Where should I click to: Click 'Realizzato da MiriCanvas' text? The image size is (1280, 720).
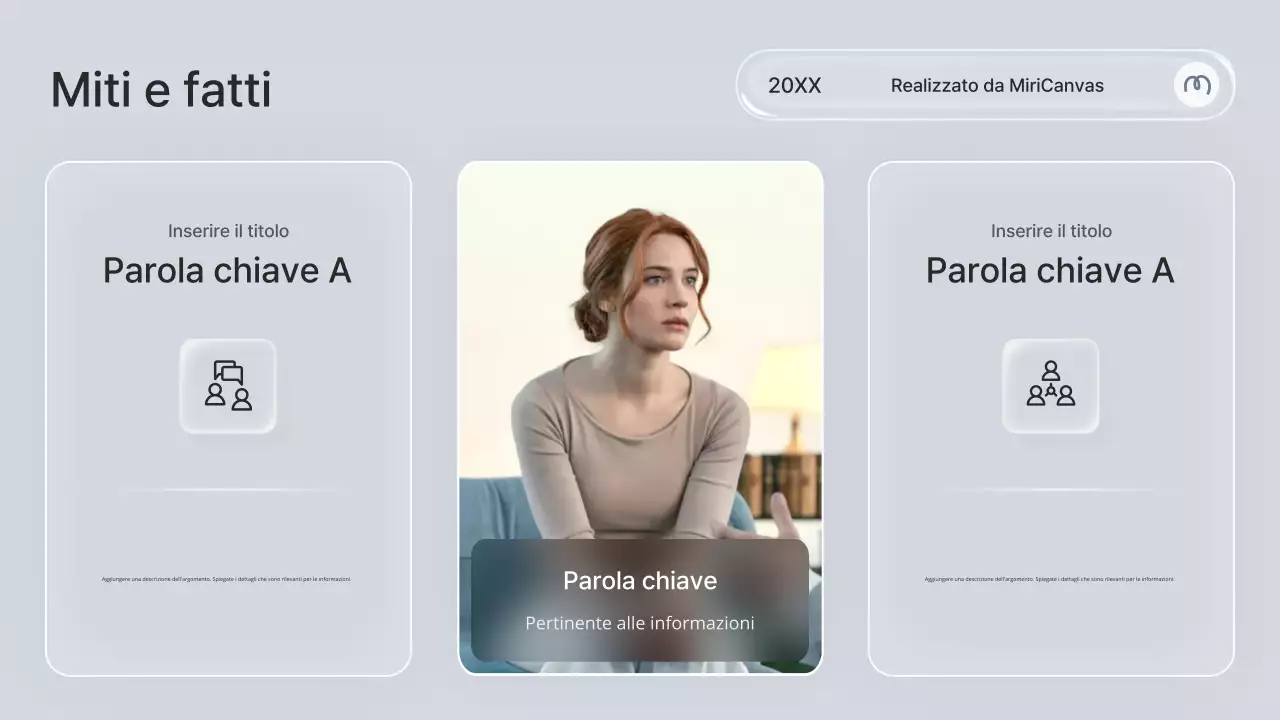[997, 86]
